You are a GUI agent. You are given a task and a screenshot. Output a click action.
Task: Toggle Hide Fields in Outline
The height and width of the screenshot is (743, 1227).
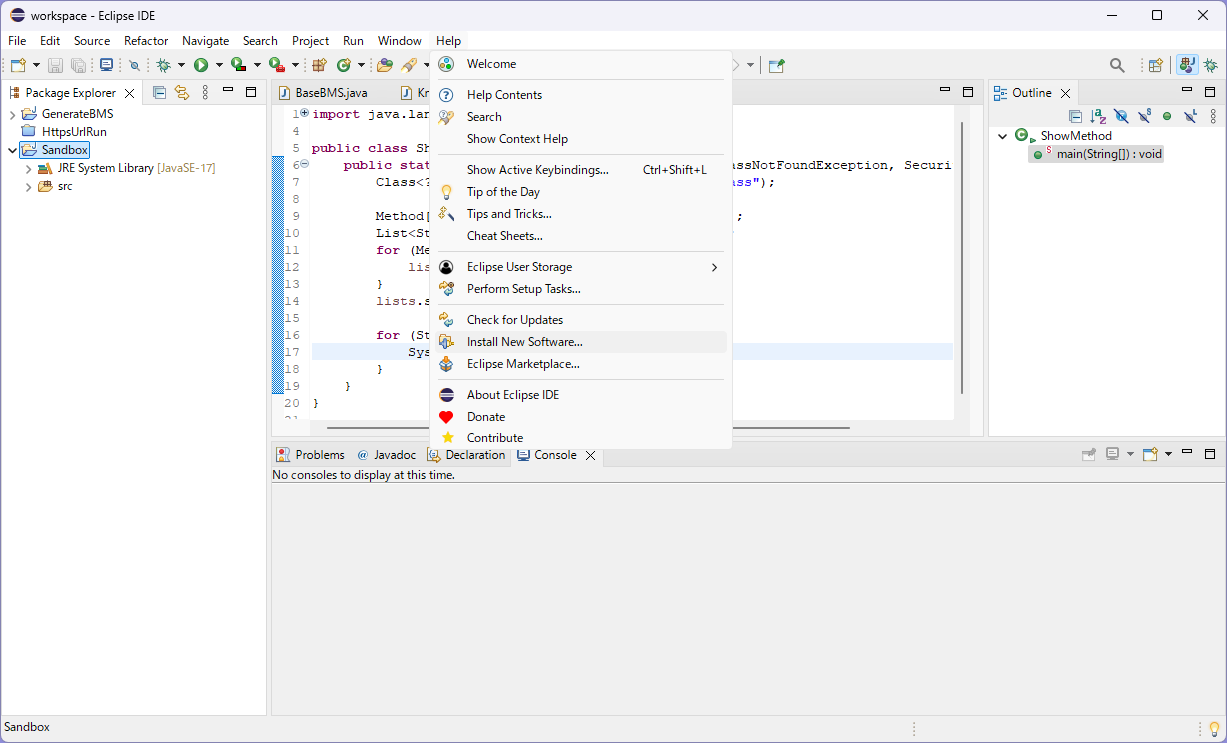pos(1121,116)
